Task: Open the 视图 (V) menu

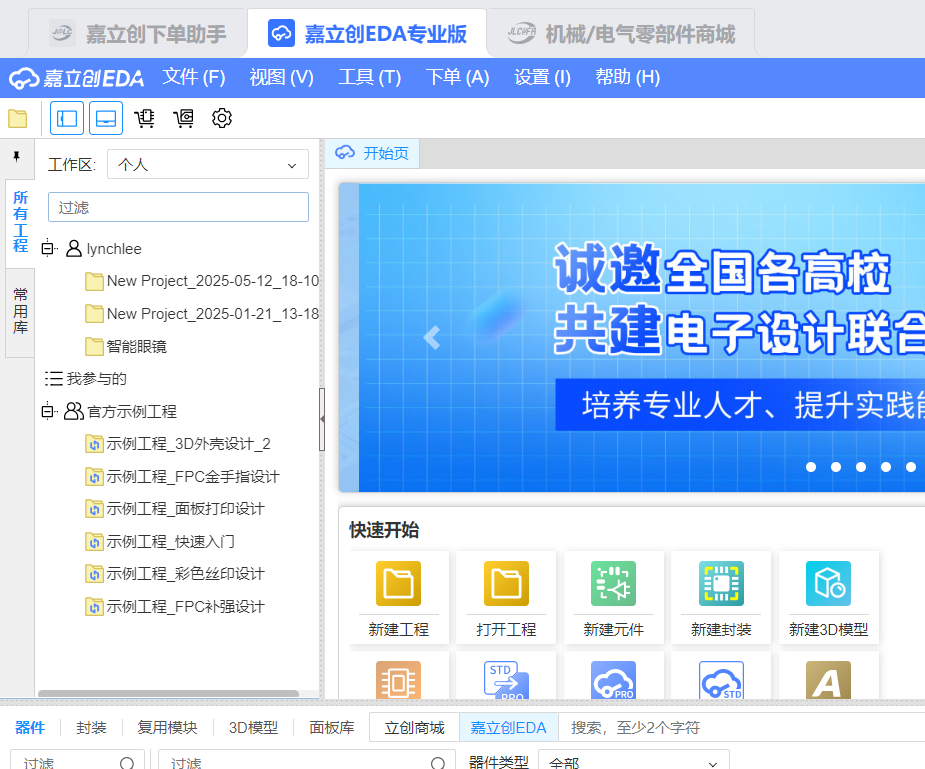Action: [x=281, y=77]
